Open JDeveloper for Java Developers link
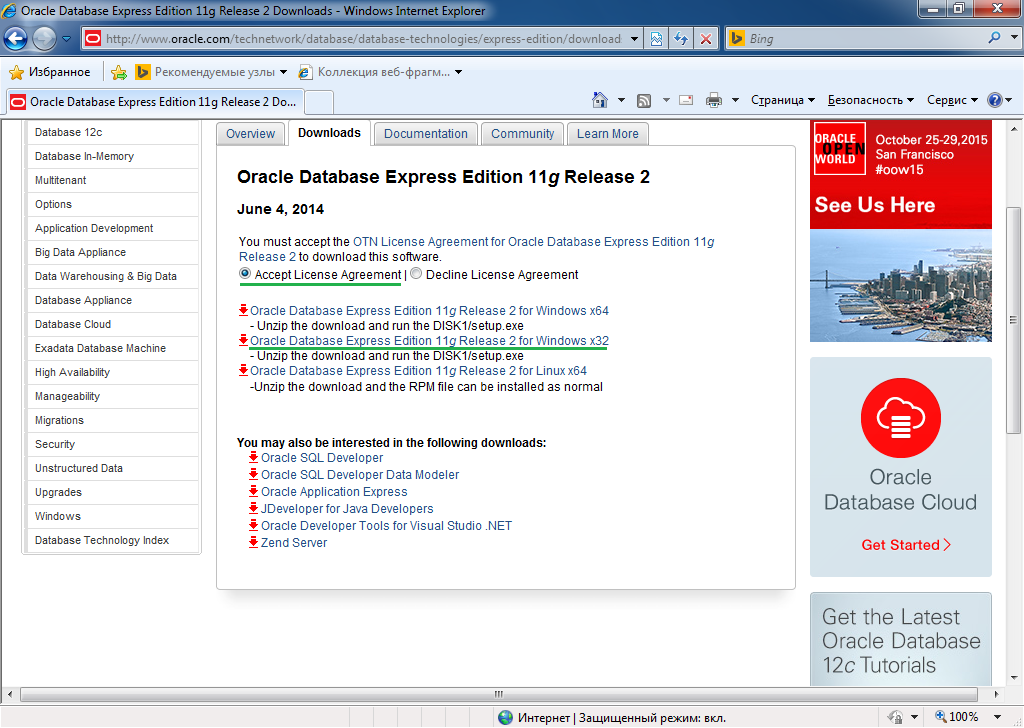This screenshot has height=728, width=1024. pyautogui.click(x=347, y=509)
